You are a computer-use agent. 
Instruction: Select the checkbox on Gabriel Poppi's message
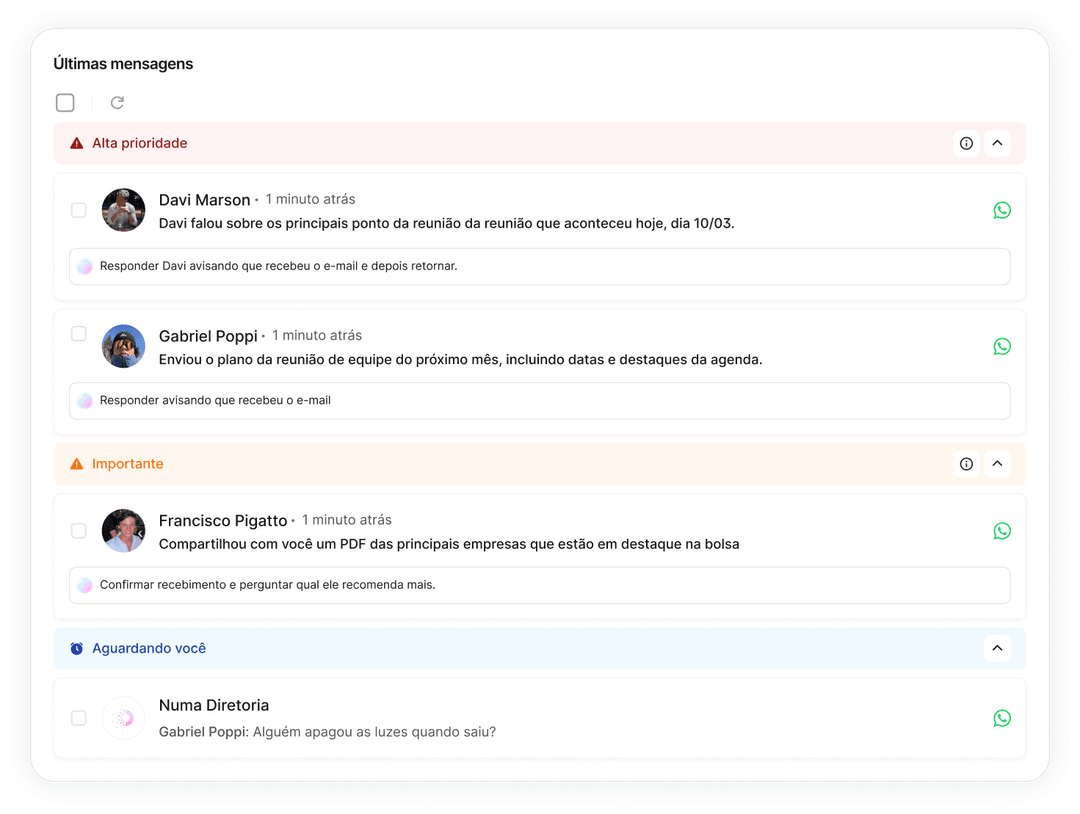pos(78,333)
